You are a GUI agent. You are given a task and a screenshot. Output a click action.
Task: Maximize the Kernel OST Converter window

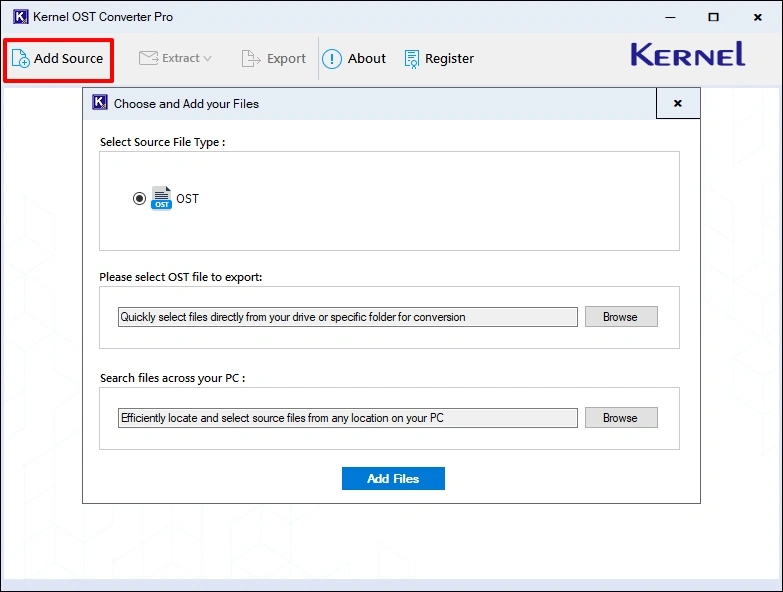point(713,17)
